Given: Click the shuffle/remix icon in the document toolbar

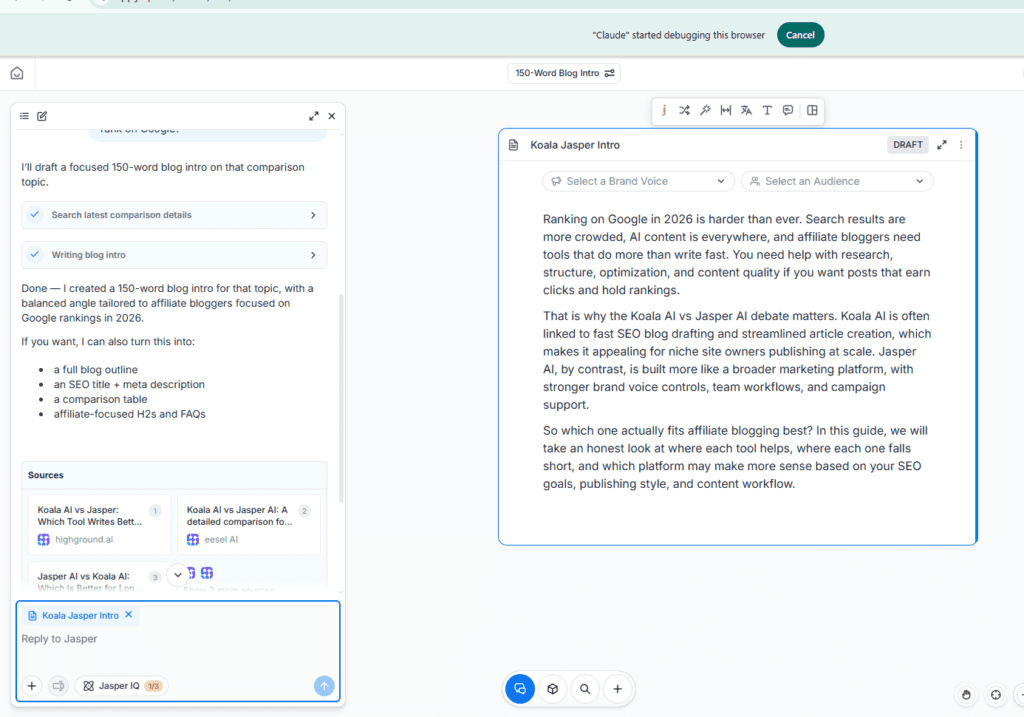Looking at the screenshot, I should (x=684, y=110).
